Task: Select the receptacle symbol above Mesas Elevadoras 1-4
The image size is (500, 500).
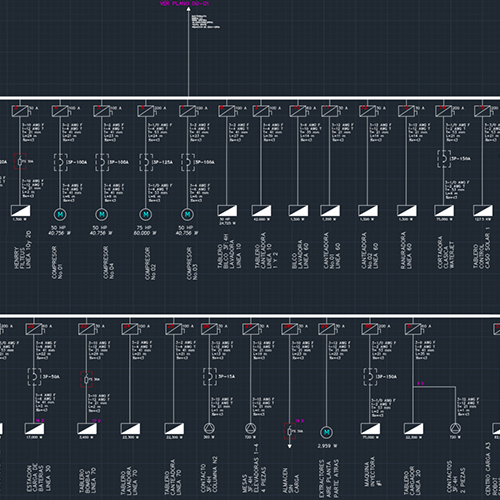Action: pyautogui.click(x=250, y=428)
